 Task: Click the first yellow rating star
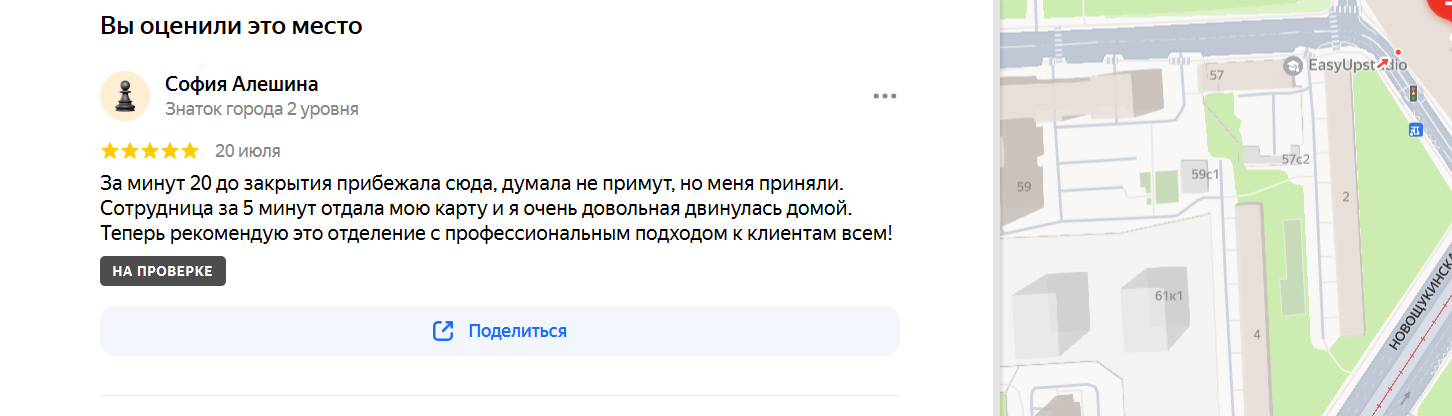coord(110,151)
